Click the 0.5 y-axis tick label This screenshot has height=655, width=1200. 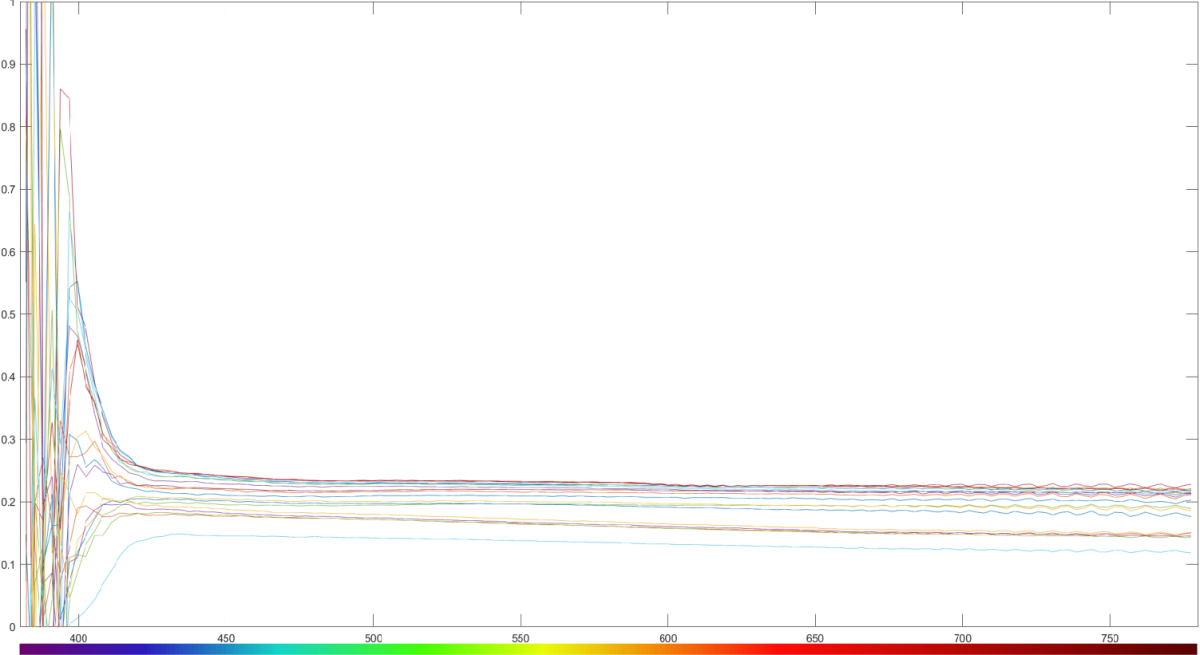coord(9,315)
